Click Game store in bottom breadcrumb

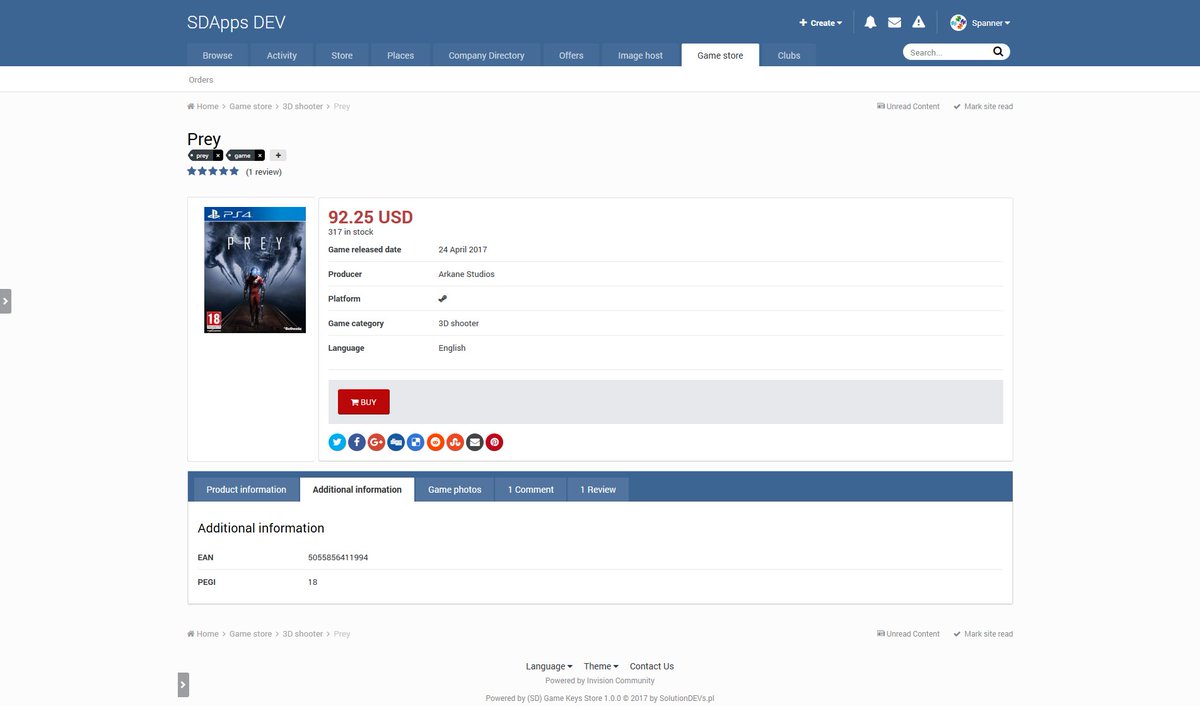pos(251,634)
